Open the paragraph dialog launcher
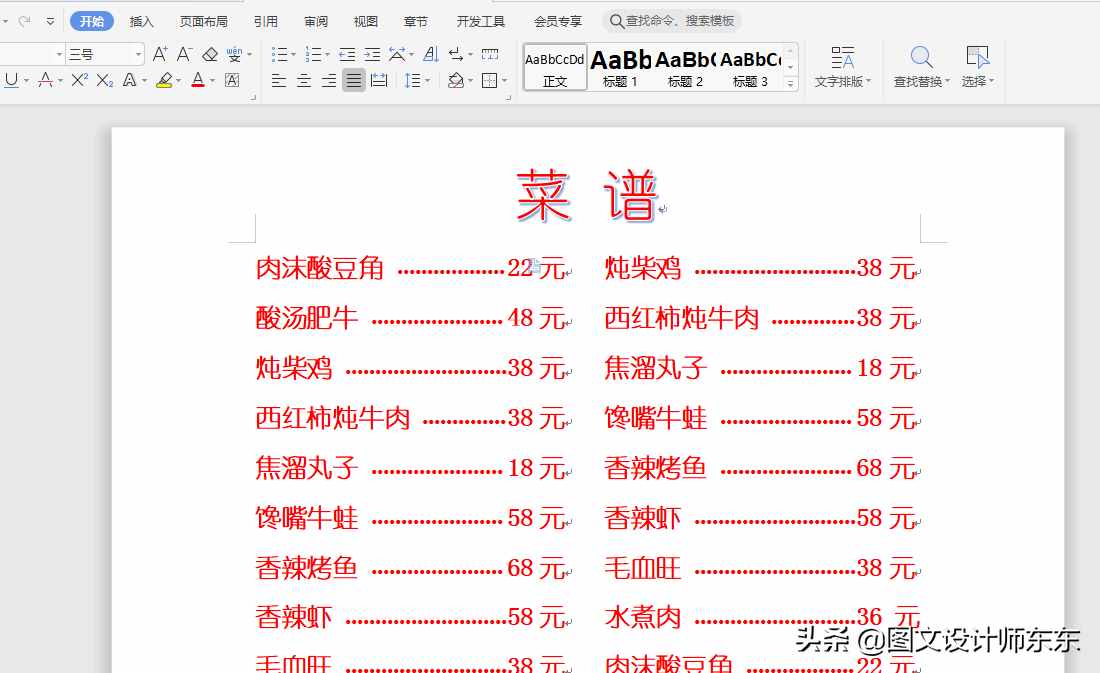The height and width of the screenshot is (673, 1100). [x=509, y=98]
